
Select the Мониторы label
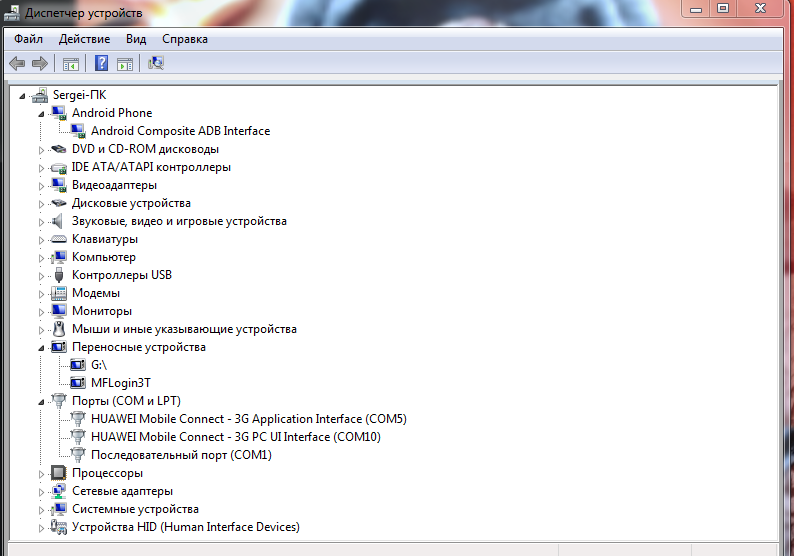[x=102, y=311]
